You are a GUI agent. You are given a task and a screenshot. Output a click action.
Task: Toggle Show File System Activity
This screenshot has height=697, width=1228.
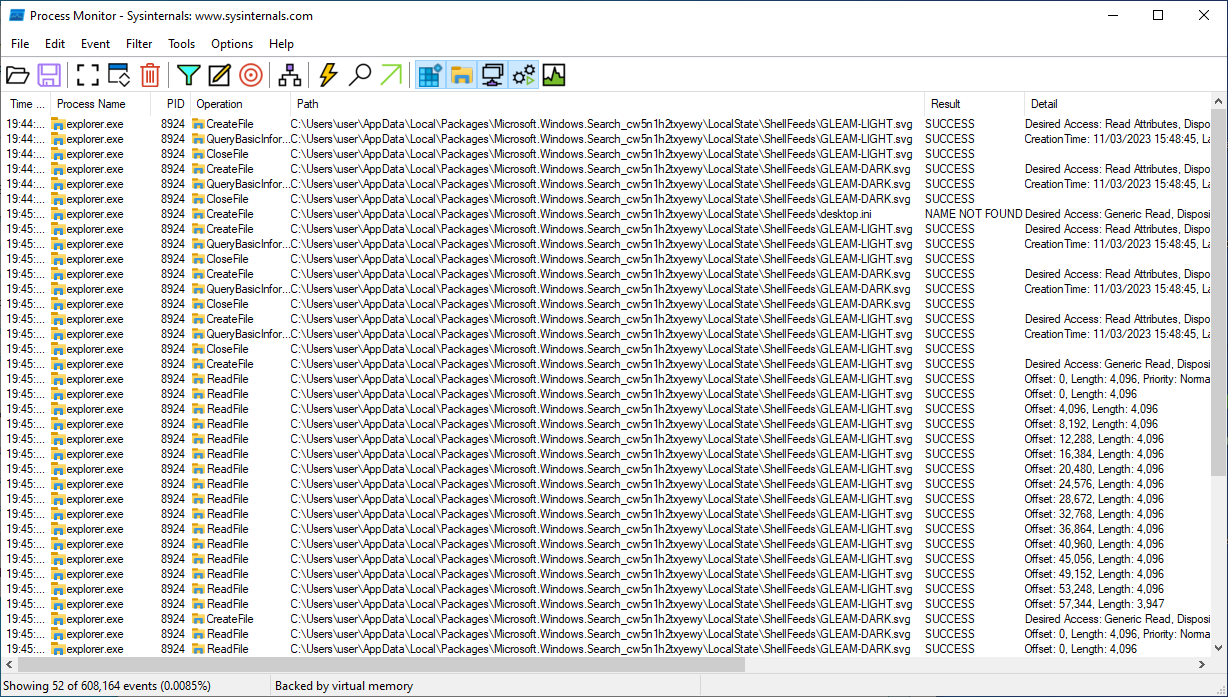pyautogui.click(x=461, y=75)
